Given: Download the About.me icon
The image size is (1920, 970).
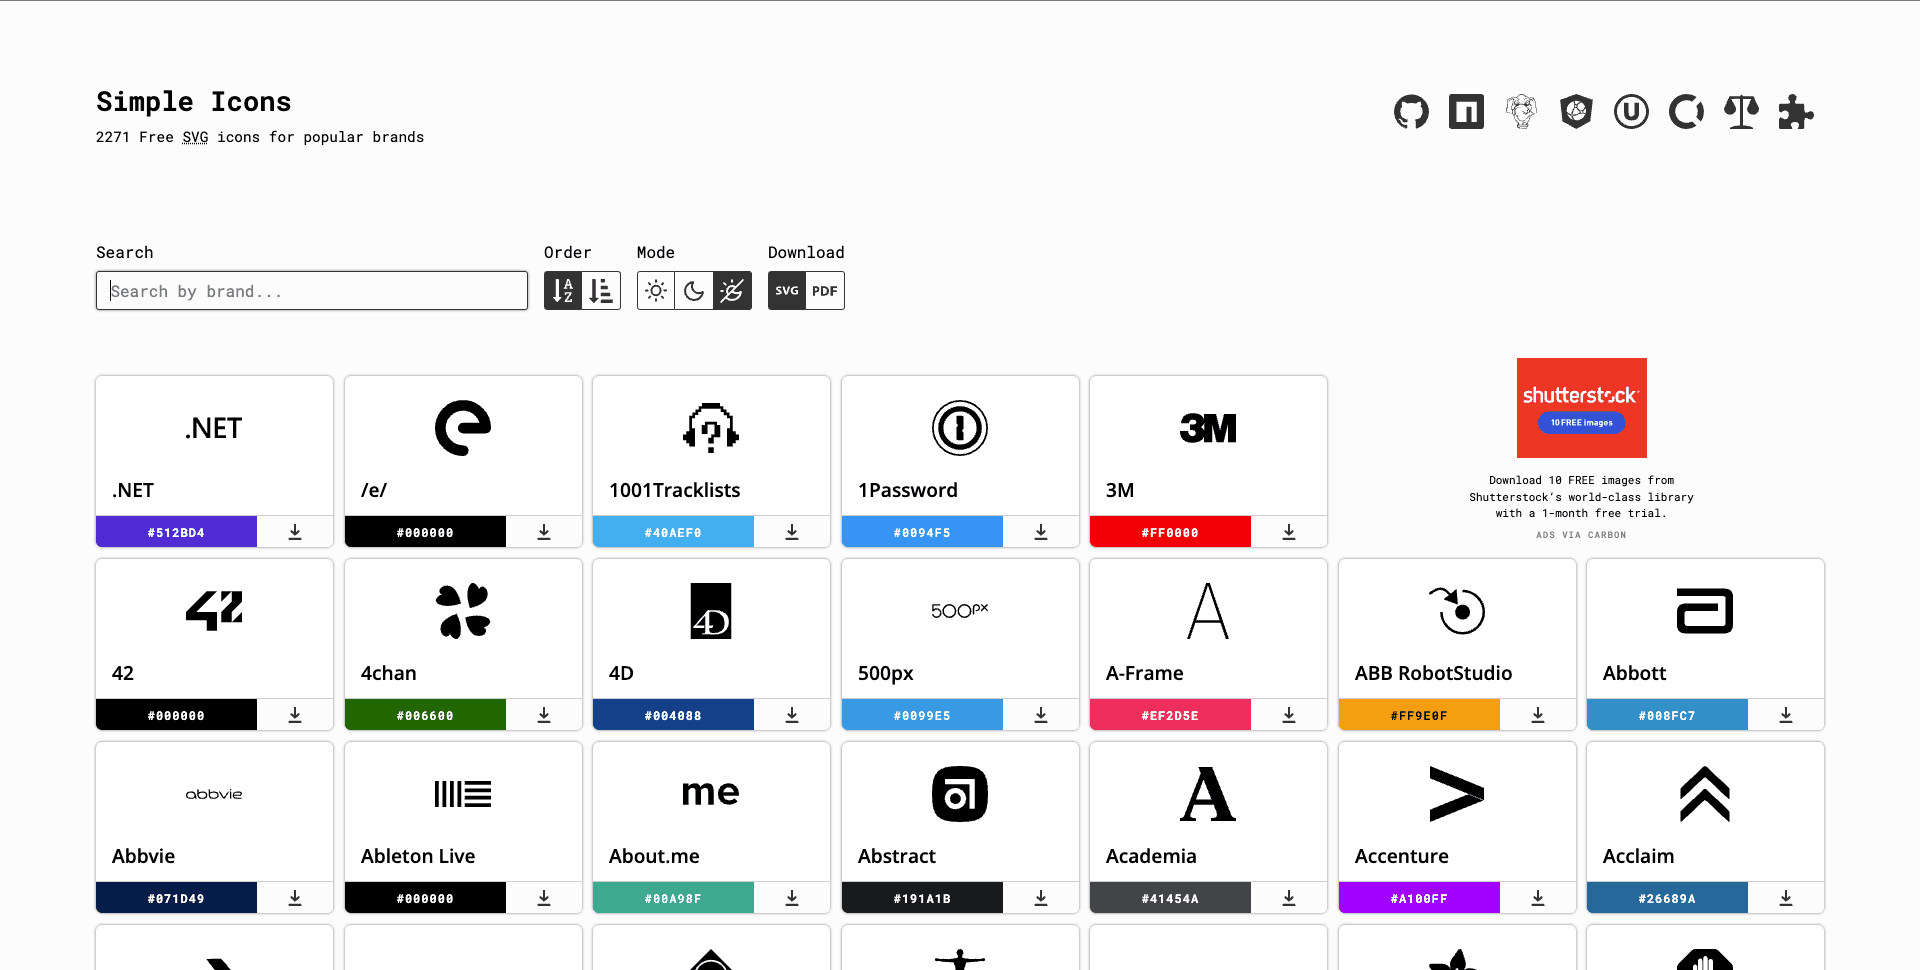Looking at the screenshot, I should 792,898.
